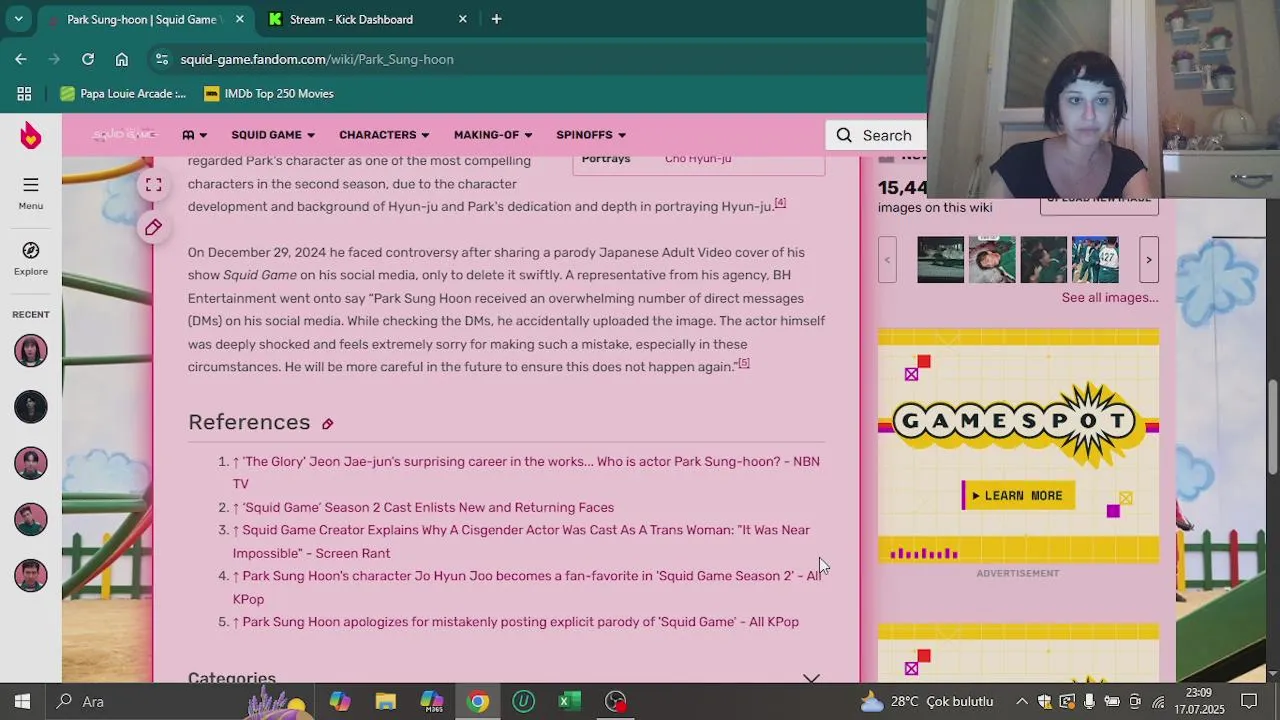Click the pencil edit page icon
Screen dimensions: 1280x720
tap(153, 228)
